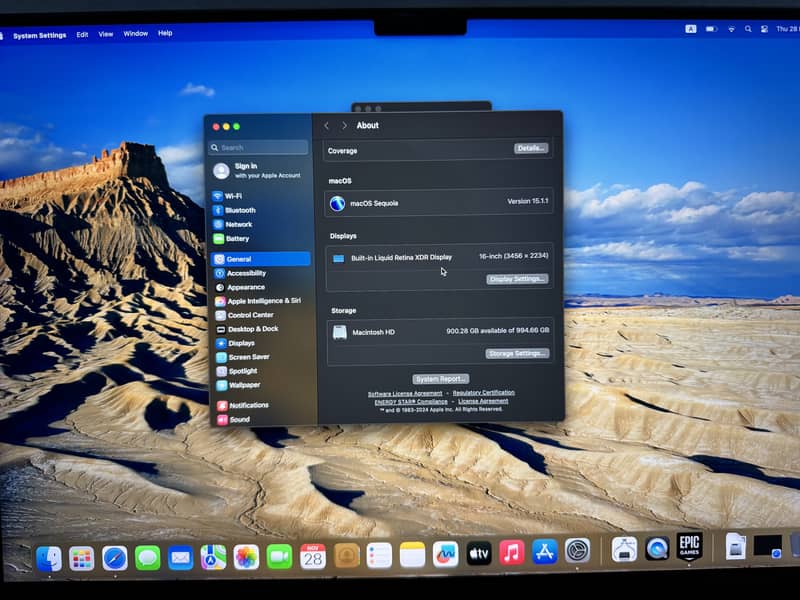Open Battery settings in the sidebar
This screenshot has width=800, height=600.
(236, 239)
